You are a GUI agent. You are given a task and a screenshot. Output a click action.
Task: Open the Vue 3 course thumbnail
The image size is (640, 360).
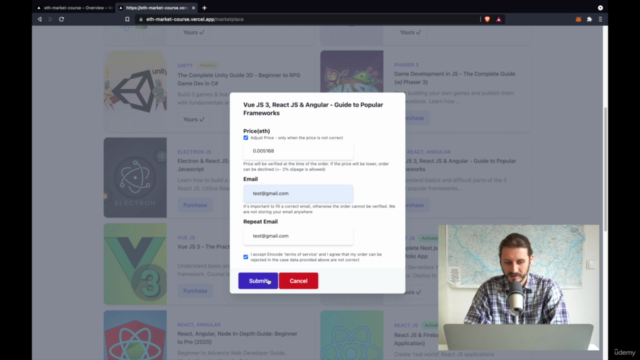coord(135,264)
